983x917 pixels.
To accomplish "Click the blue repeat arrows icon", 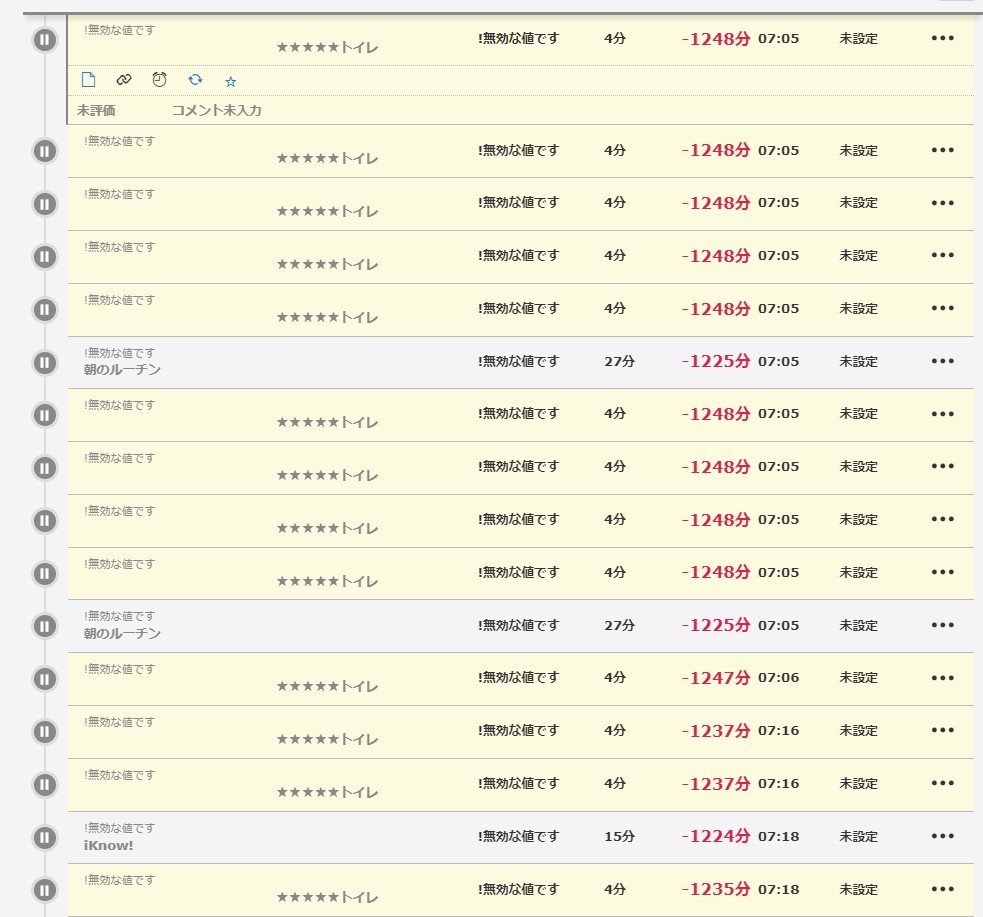I will [195, 80].
